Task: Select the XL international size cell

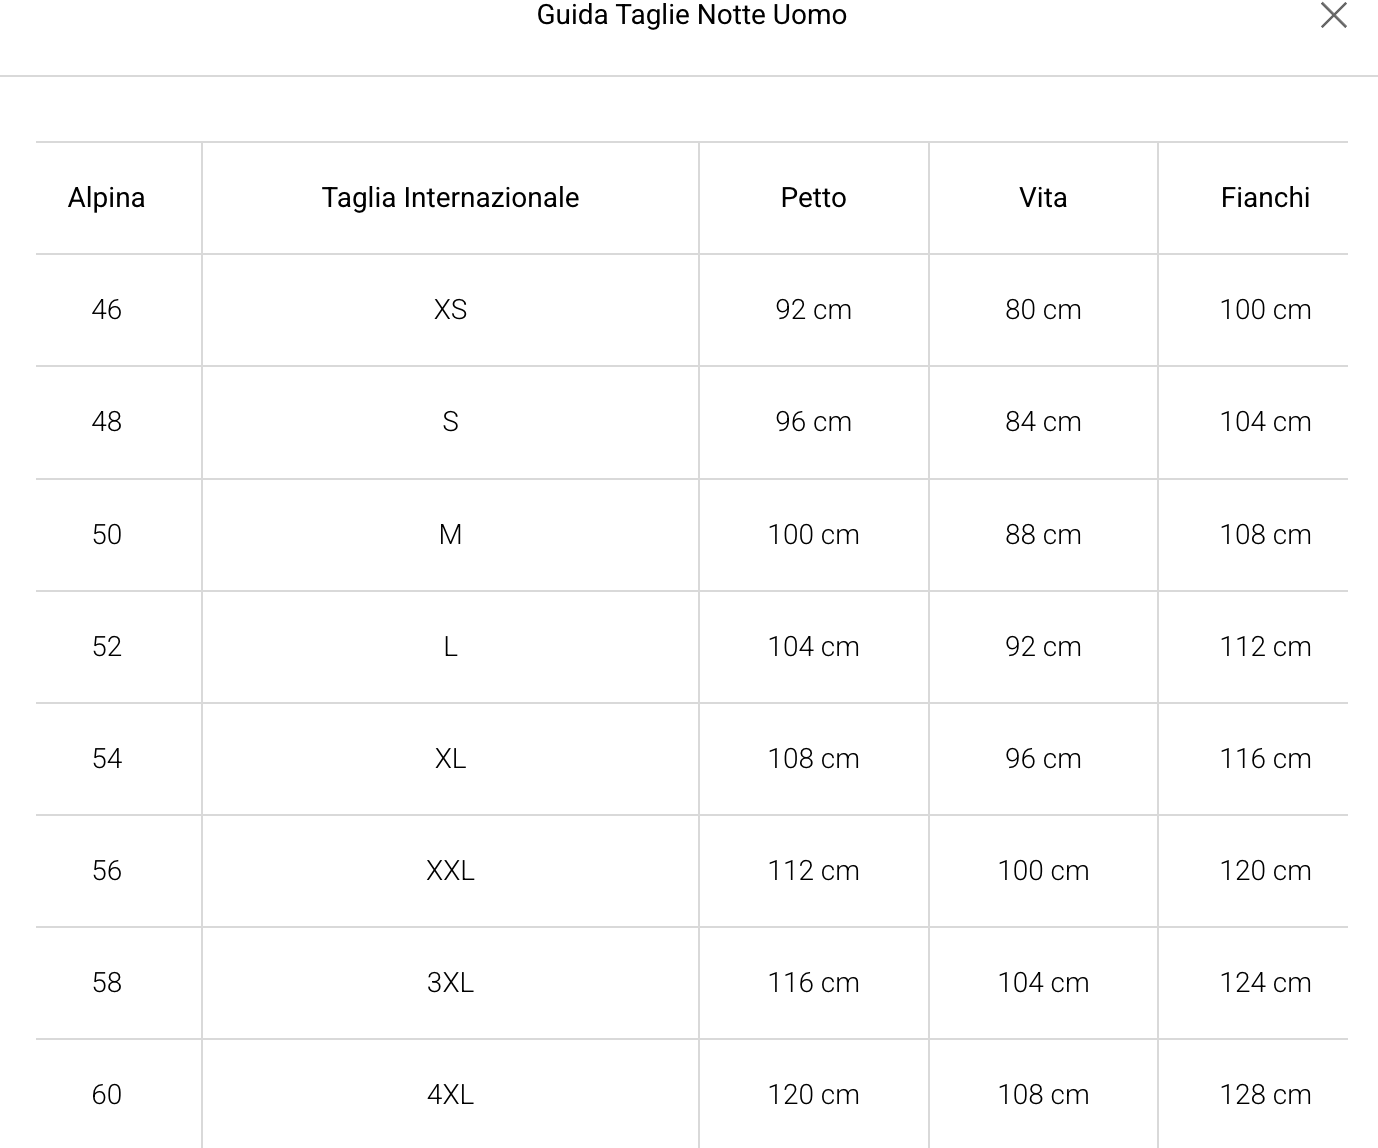Action: (450, 759)
